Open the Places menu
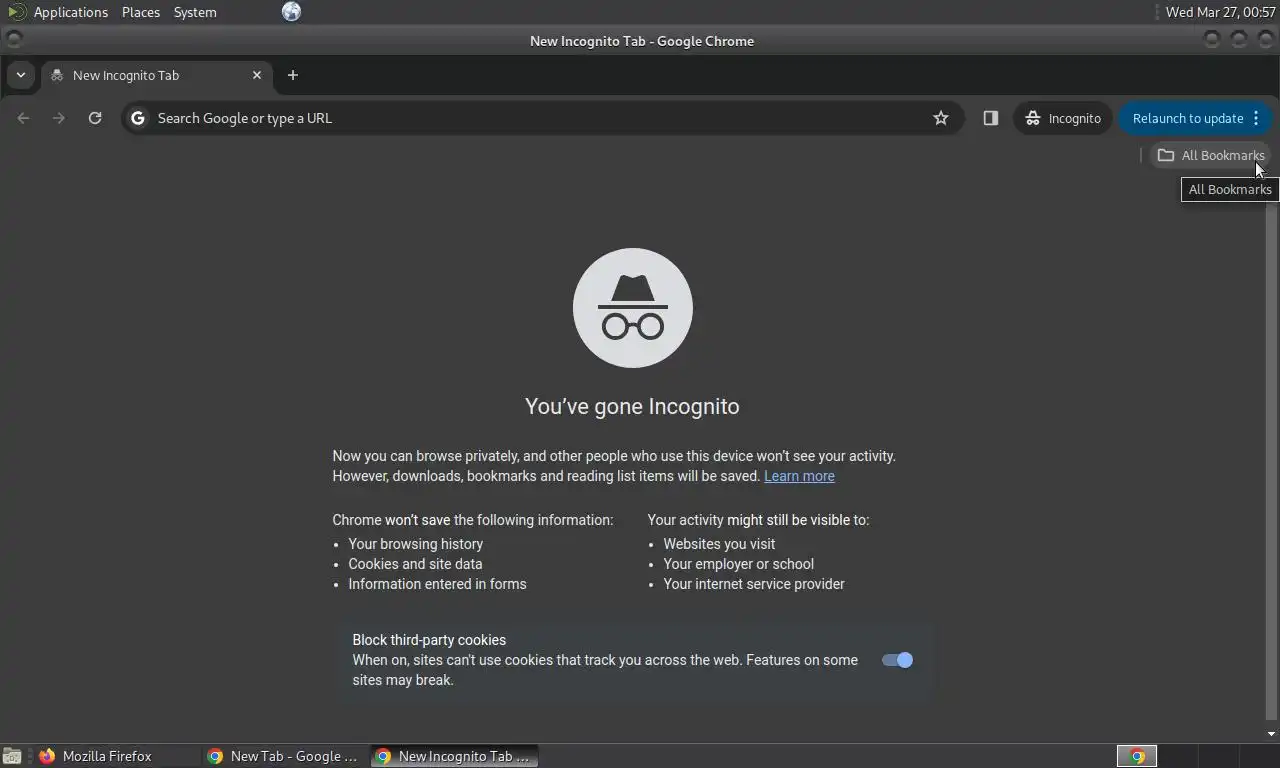 [141, 12]
